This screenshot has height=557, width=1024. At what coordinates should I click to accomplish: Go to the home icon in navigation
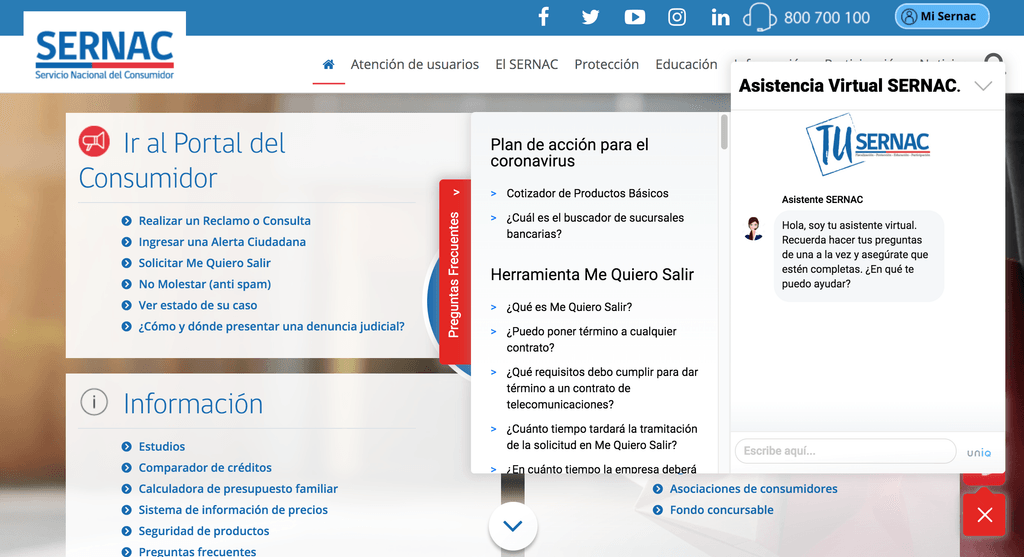[x=328, y=64]
